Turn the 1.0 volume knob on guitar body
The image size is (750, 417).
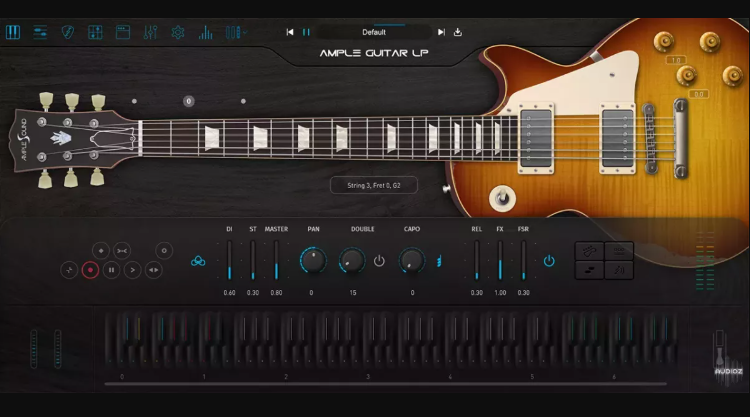[x=663, y=42]
